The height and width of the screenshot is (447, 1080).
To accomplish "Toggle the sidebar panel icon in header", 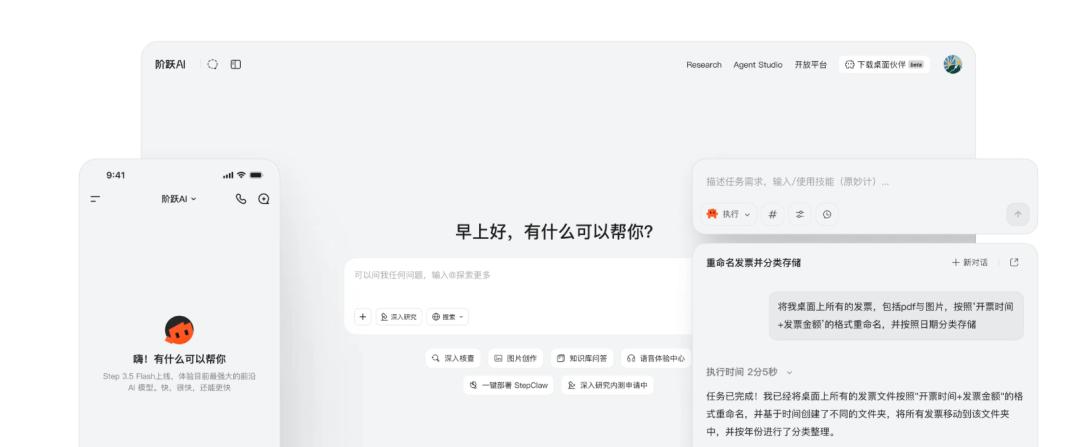I will coord(236,64).
